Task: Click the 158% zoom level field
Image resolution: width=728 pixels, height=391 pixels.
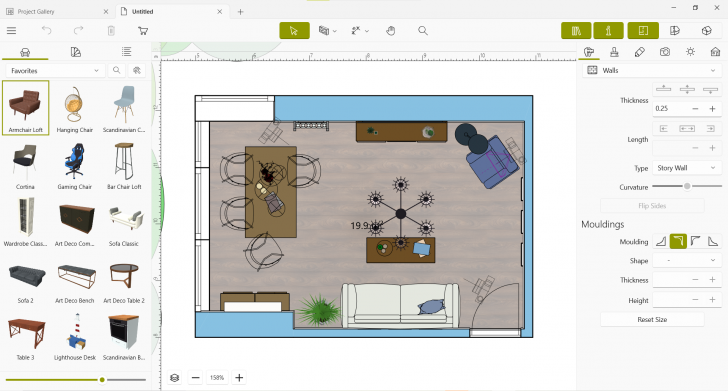Action: tap(217, 378)
